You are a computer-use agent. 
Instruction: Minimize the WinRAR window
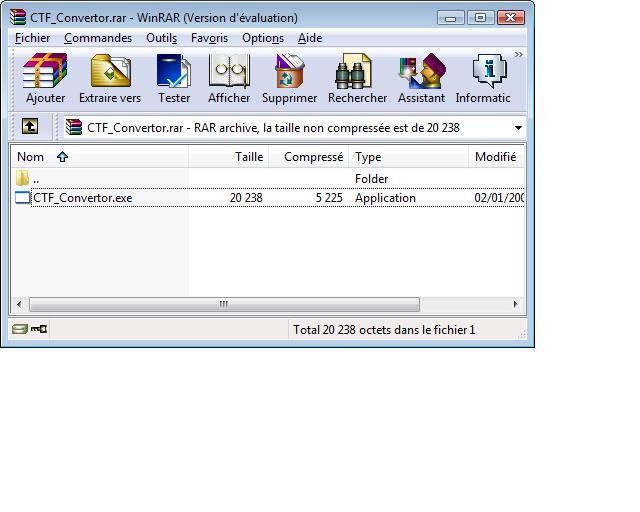click(450, 18)
